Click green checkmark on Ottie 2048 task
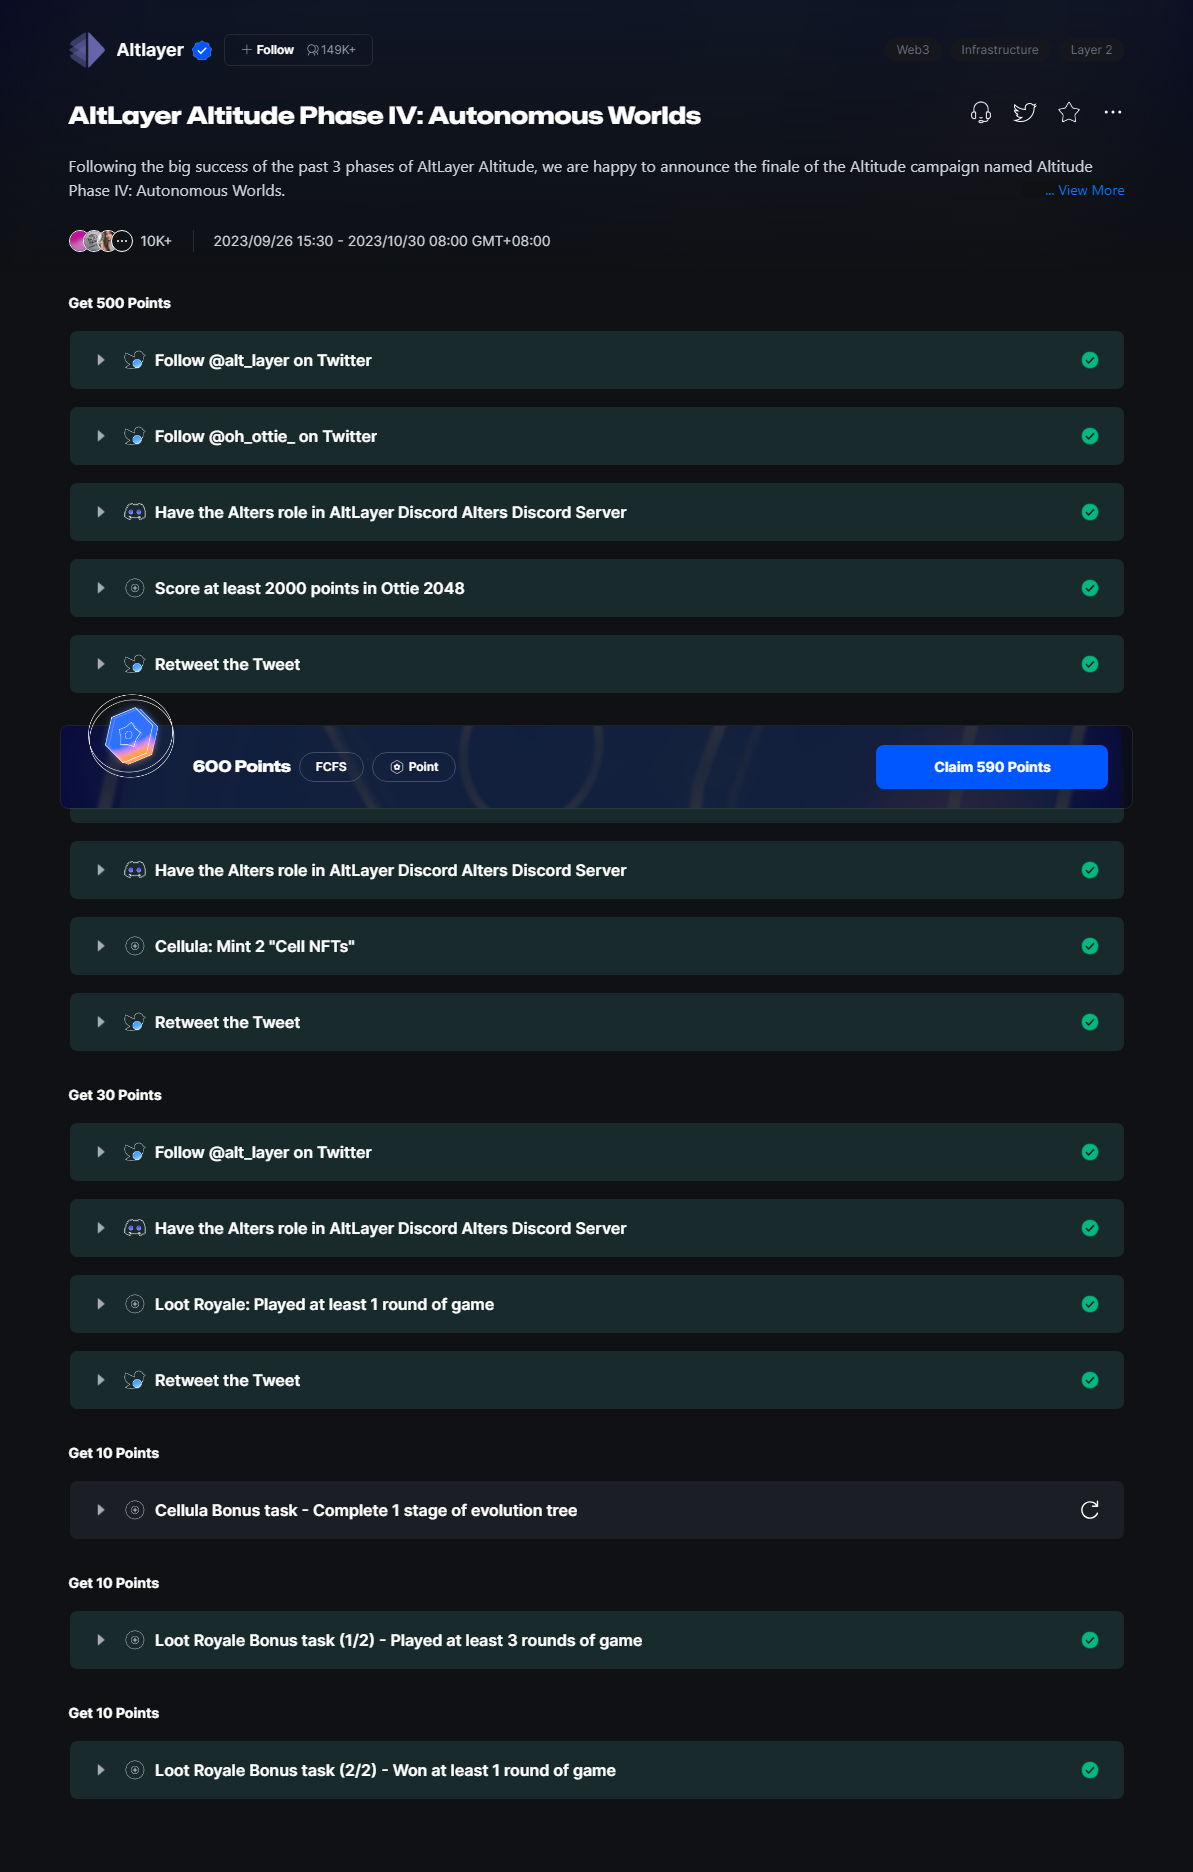Viewport: 1193px width, 1872px height. coord(1089,588)
